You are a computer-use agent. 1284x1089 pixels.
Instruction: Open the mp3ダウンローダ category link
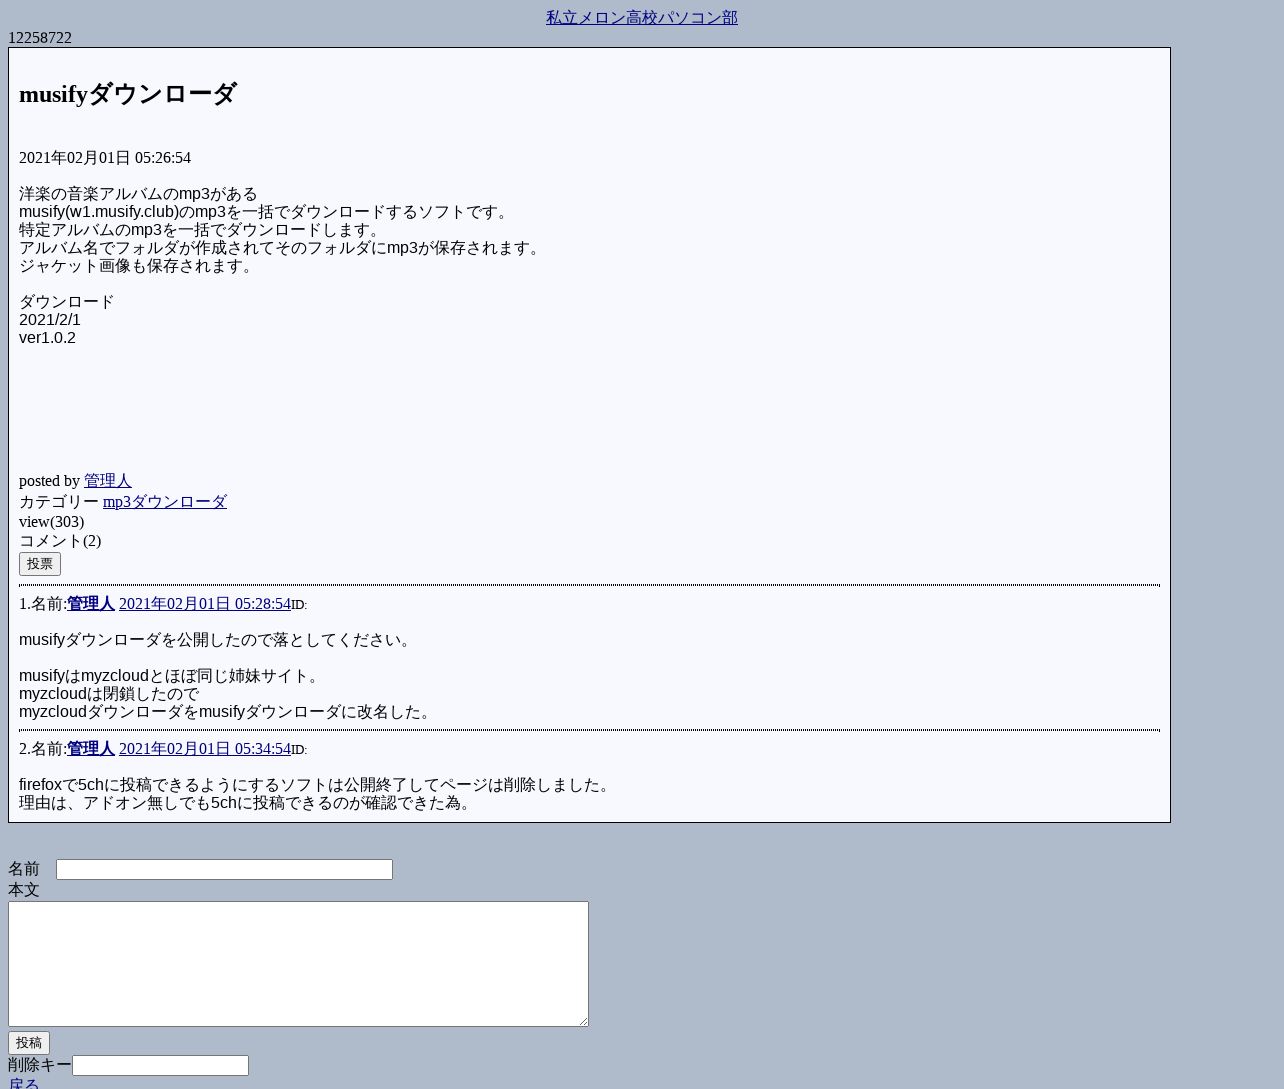(x=165, y=502)
